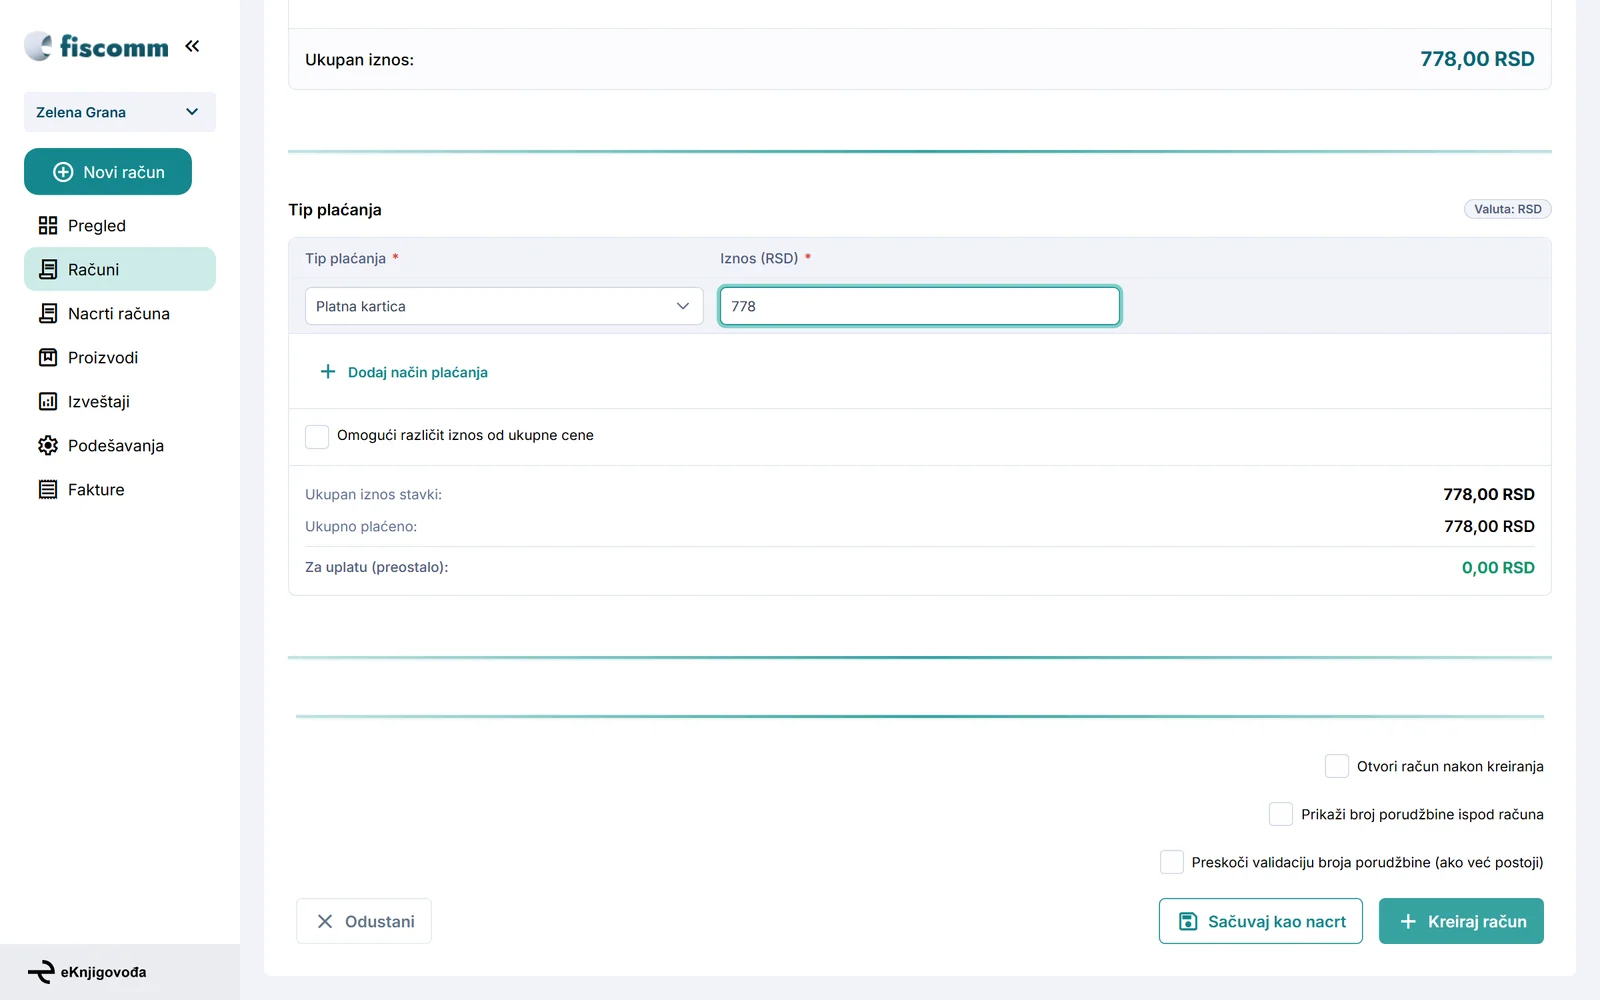Click the Za uplatu 0,00 RSD value
Screen dimensions: 1600x1000
pyautogui.click(x=1498, y=567)
